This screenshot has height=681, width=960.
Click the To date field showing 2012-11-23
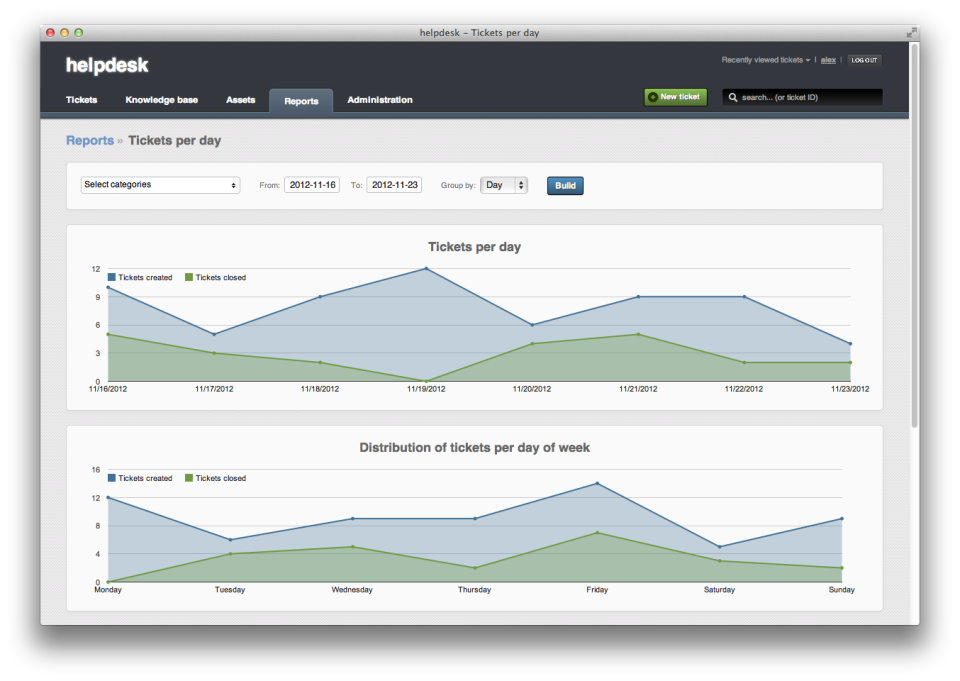pyautogui.click(x=394, y=184)
